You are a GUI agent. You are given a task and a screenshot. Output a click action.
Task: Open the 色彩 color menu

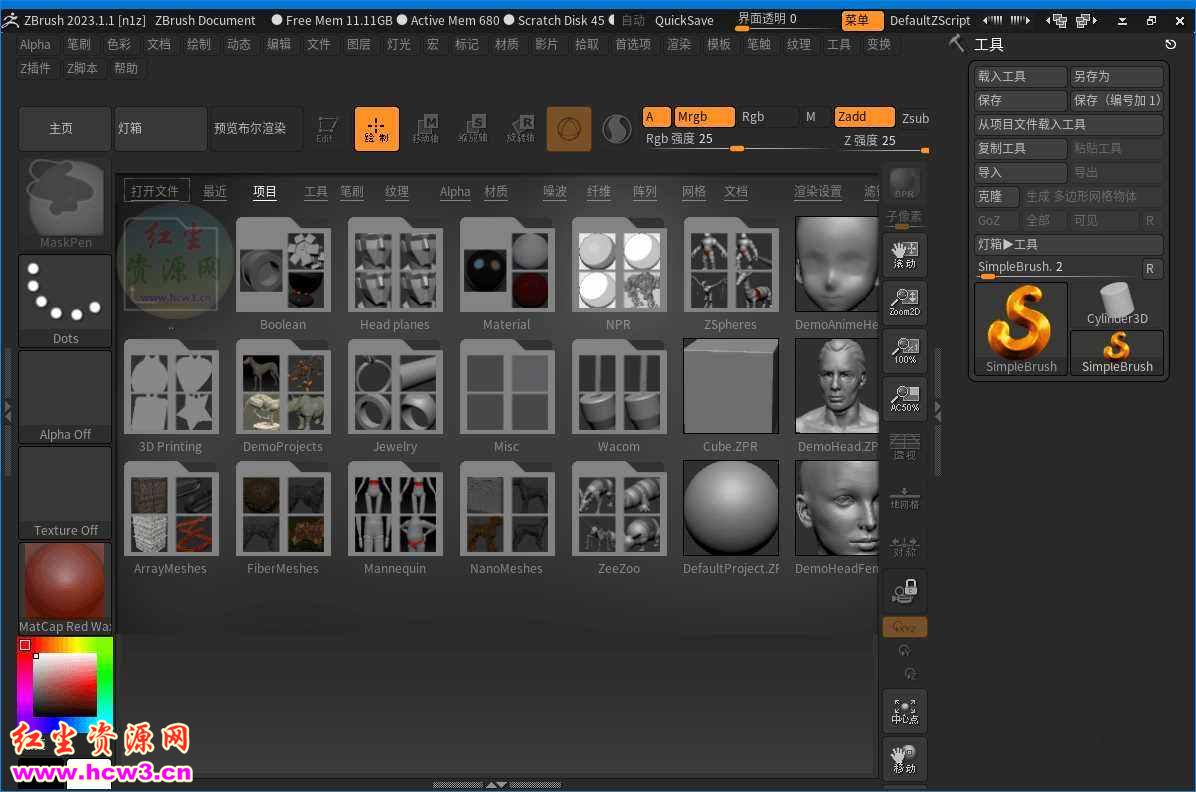point(119,44)
